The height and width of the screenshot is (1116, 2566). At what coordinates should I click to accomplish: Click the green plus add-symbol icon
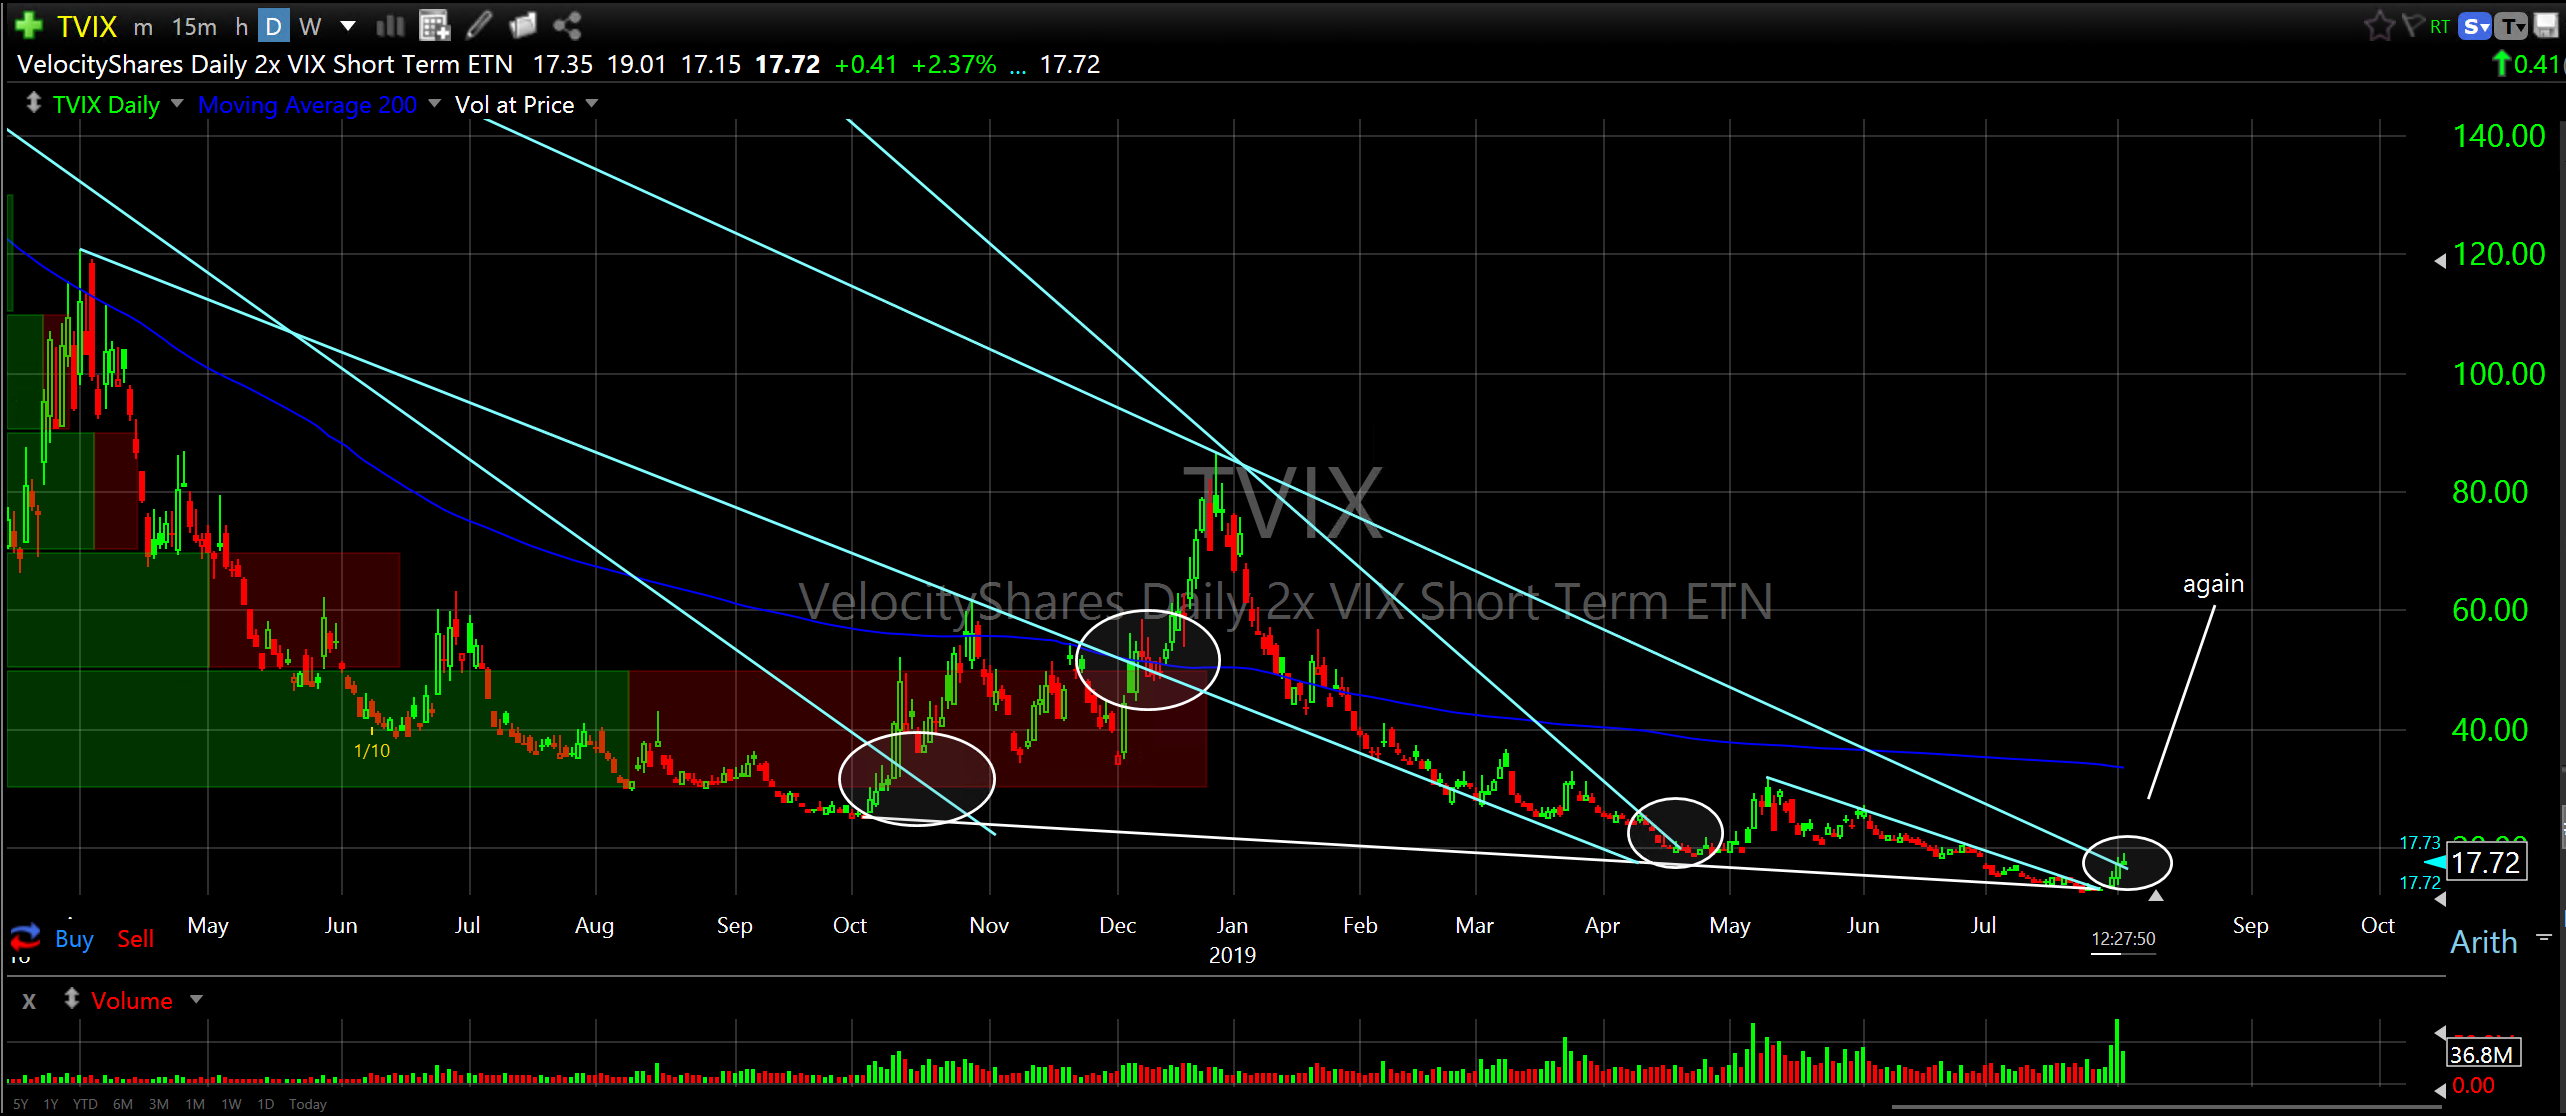28,24
